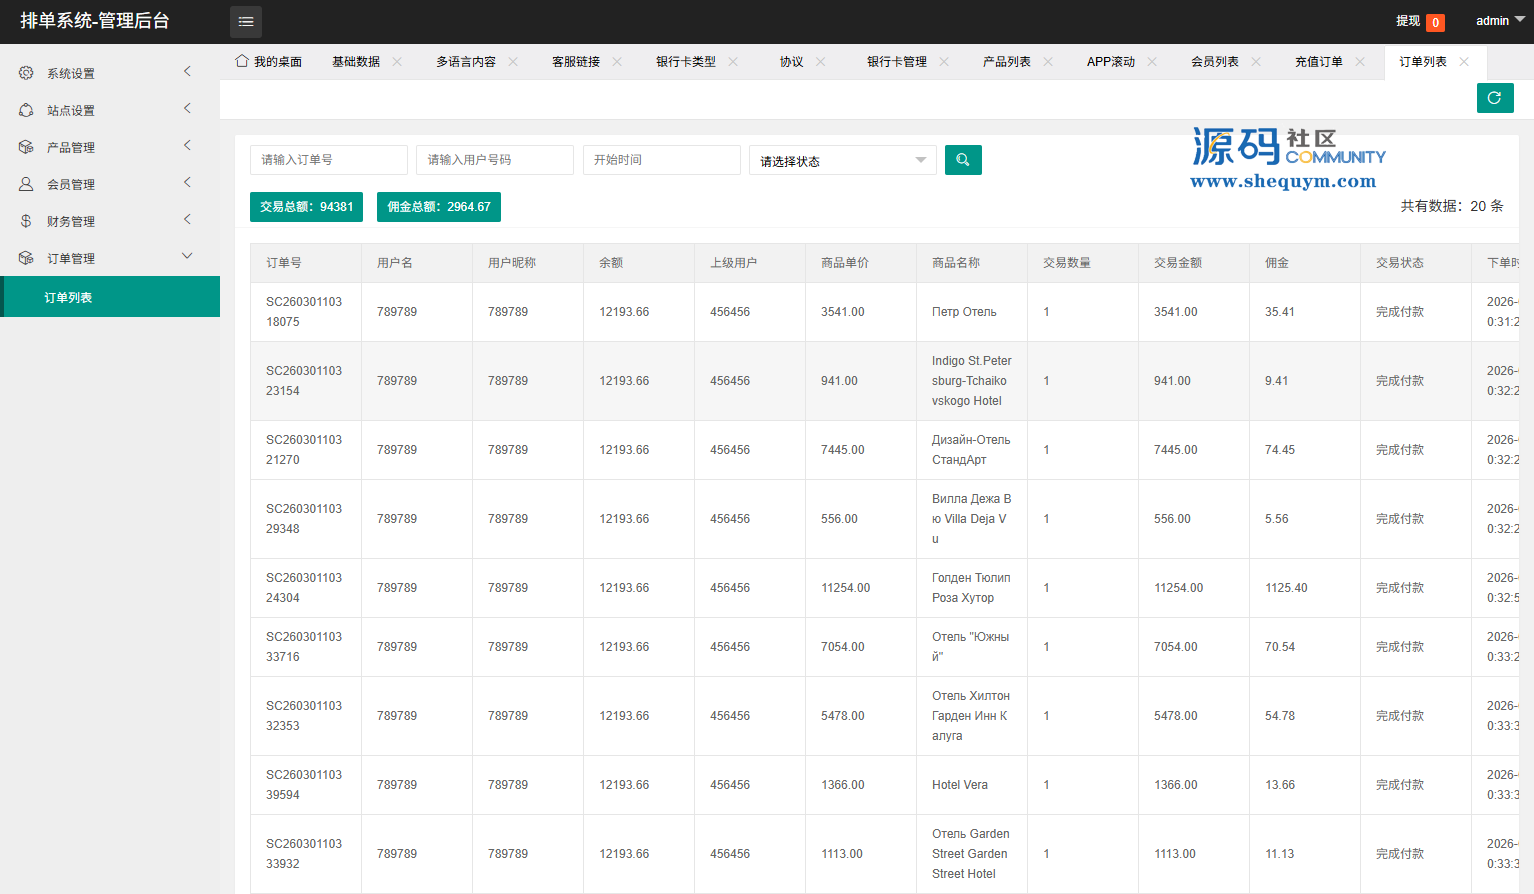Click the 系统设置 gear icon
The width and height of the screenshot is (1534, 894).
[26, 73]
